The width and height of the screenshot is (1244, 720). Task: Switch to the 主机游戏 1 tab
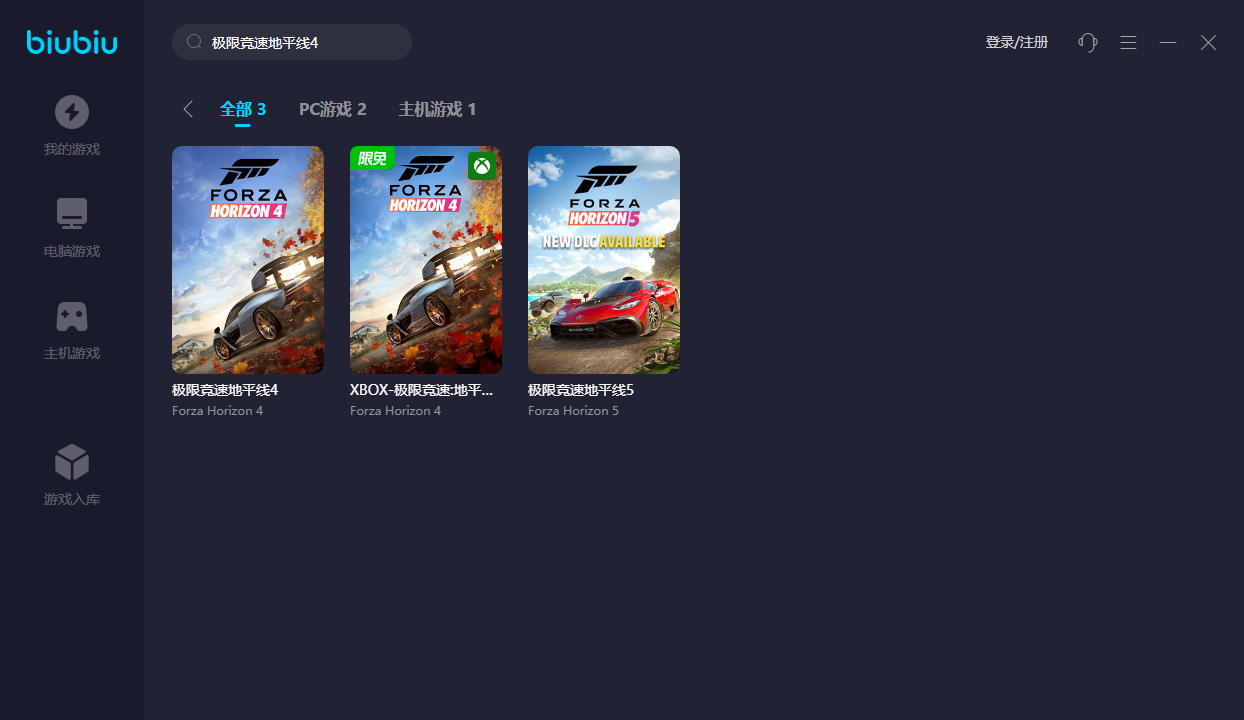point(437,109)
